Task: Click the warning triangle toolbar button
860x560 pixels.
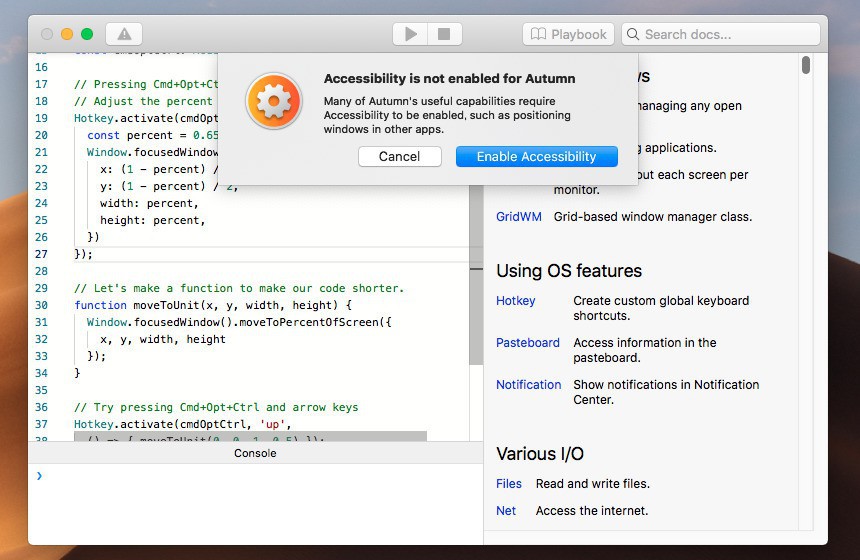Action: click(124, 34)
